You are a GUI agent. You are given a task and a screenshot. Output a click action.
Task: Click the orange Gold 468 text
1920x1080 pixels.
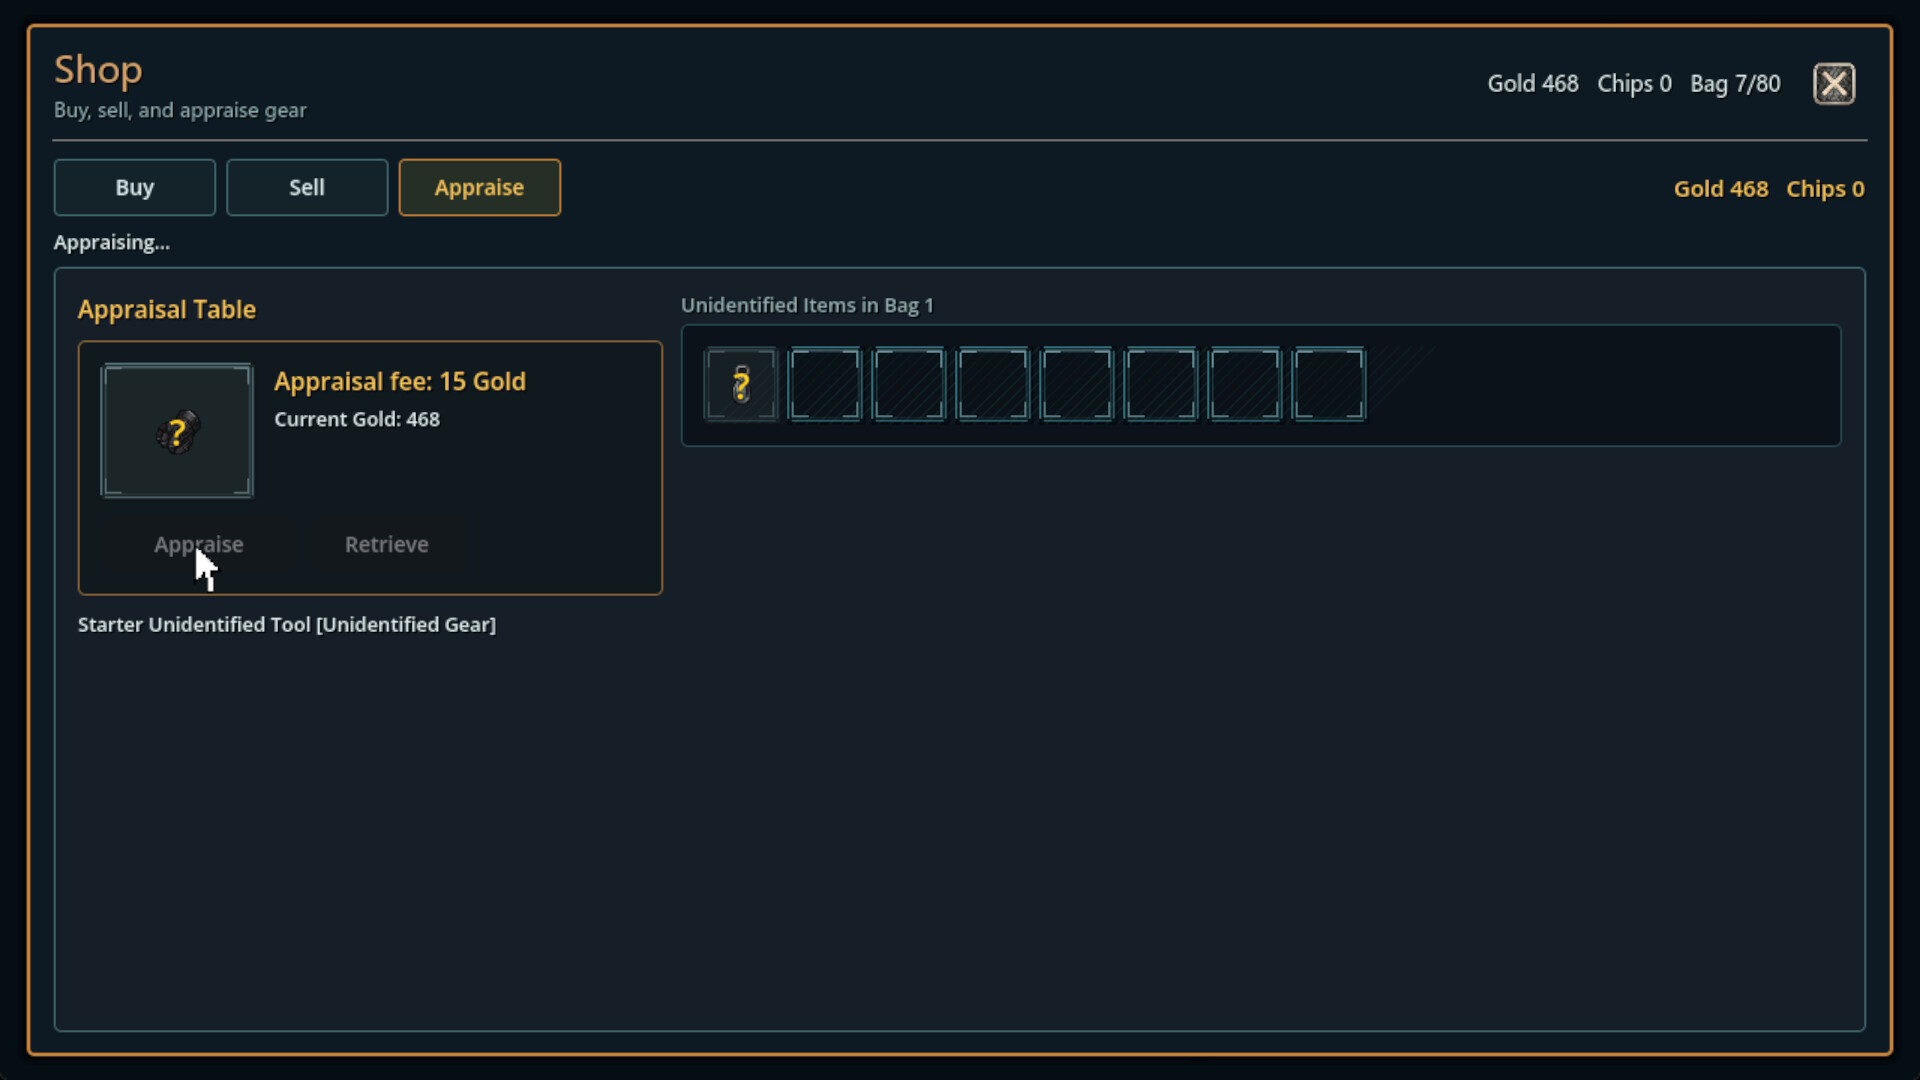point(1721,189)
